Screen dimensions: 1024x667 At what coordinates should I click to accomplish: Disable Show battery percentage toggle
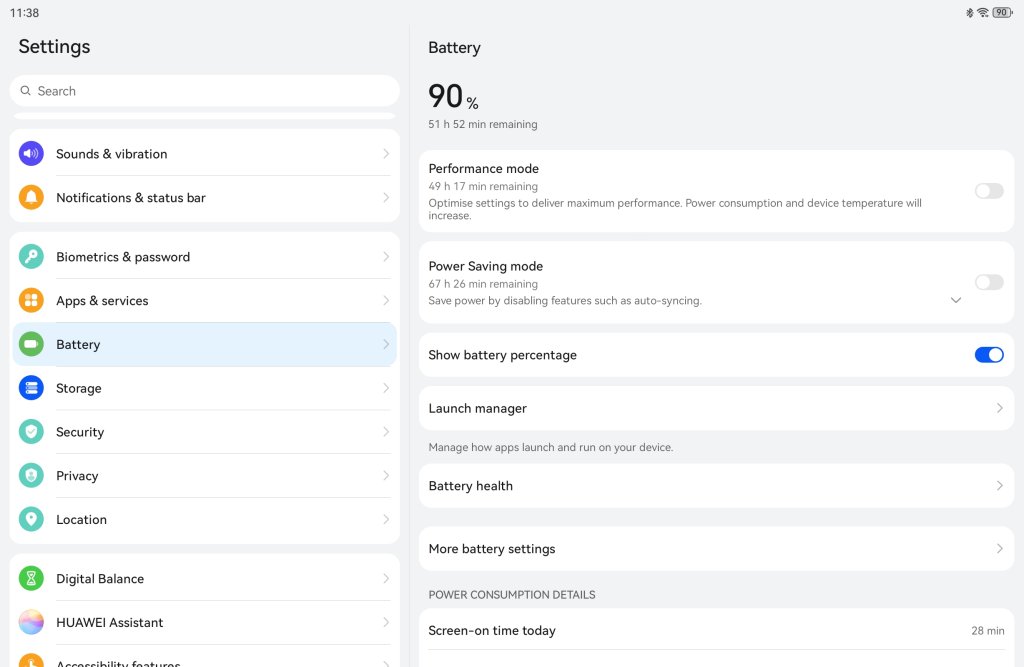[988, 355]
